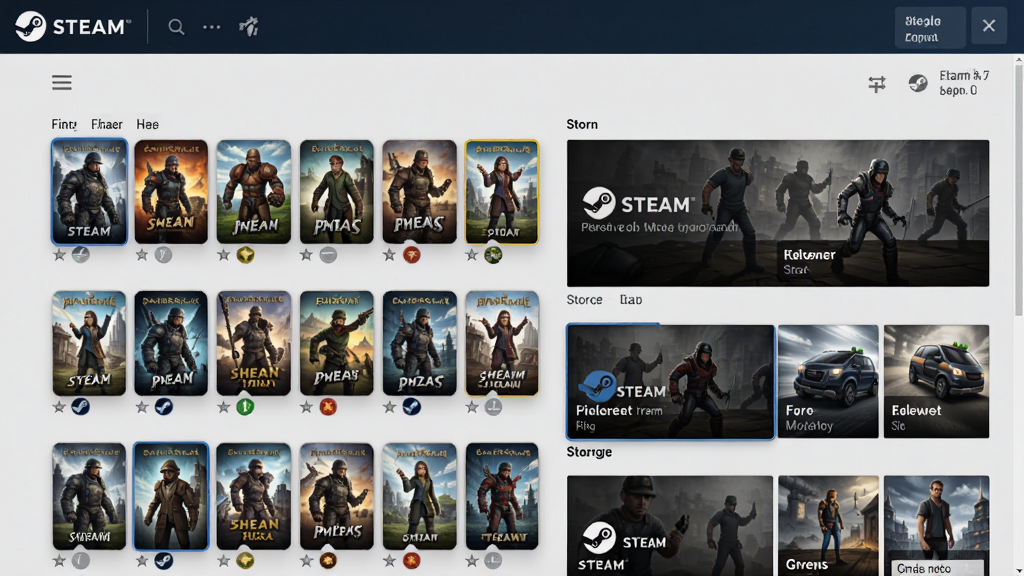Open the large Steam banner under Storn
Screen dimensions: 1024x576
tap(778, 213)
